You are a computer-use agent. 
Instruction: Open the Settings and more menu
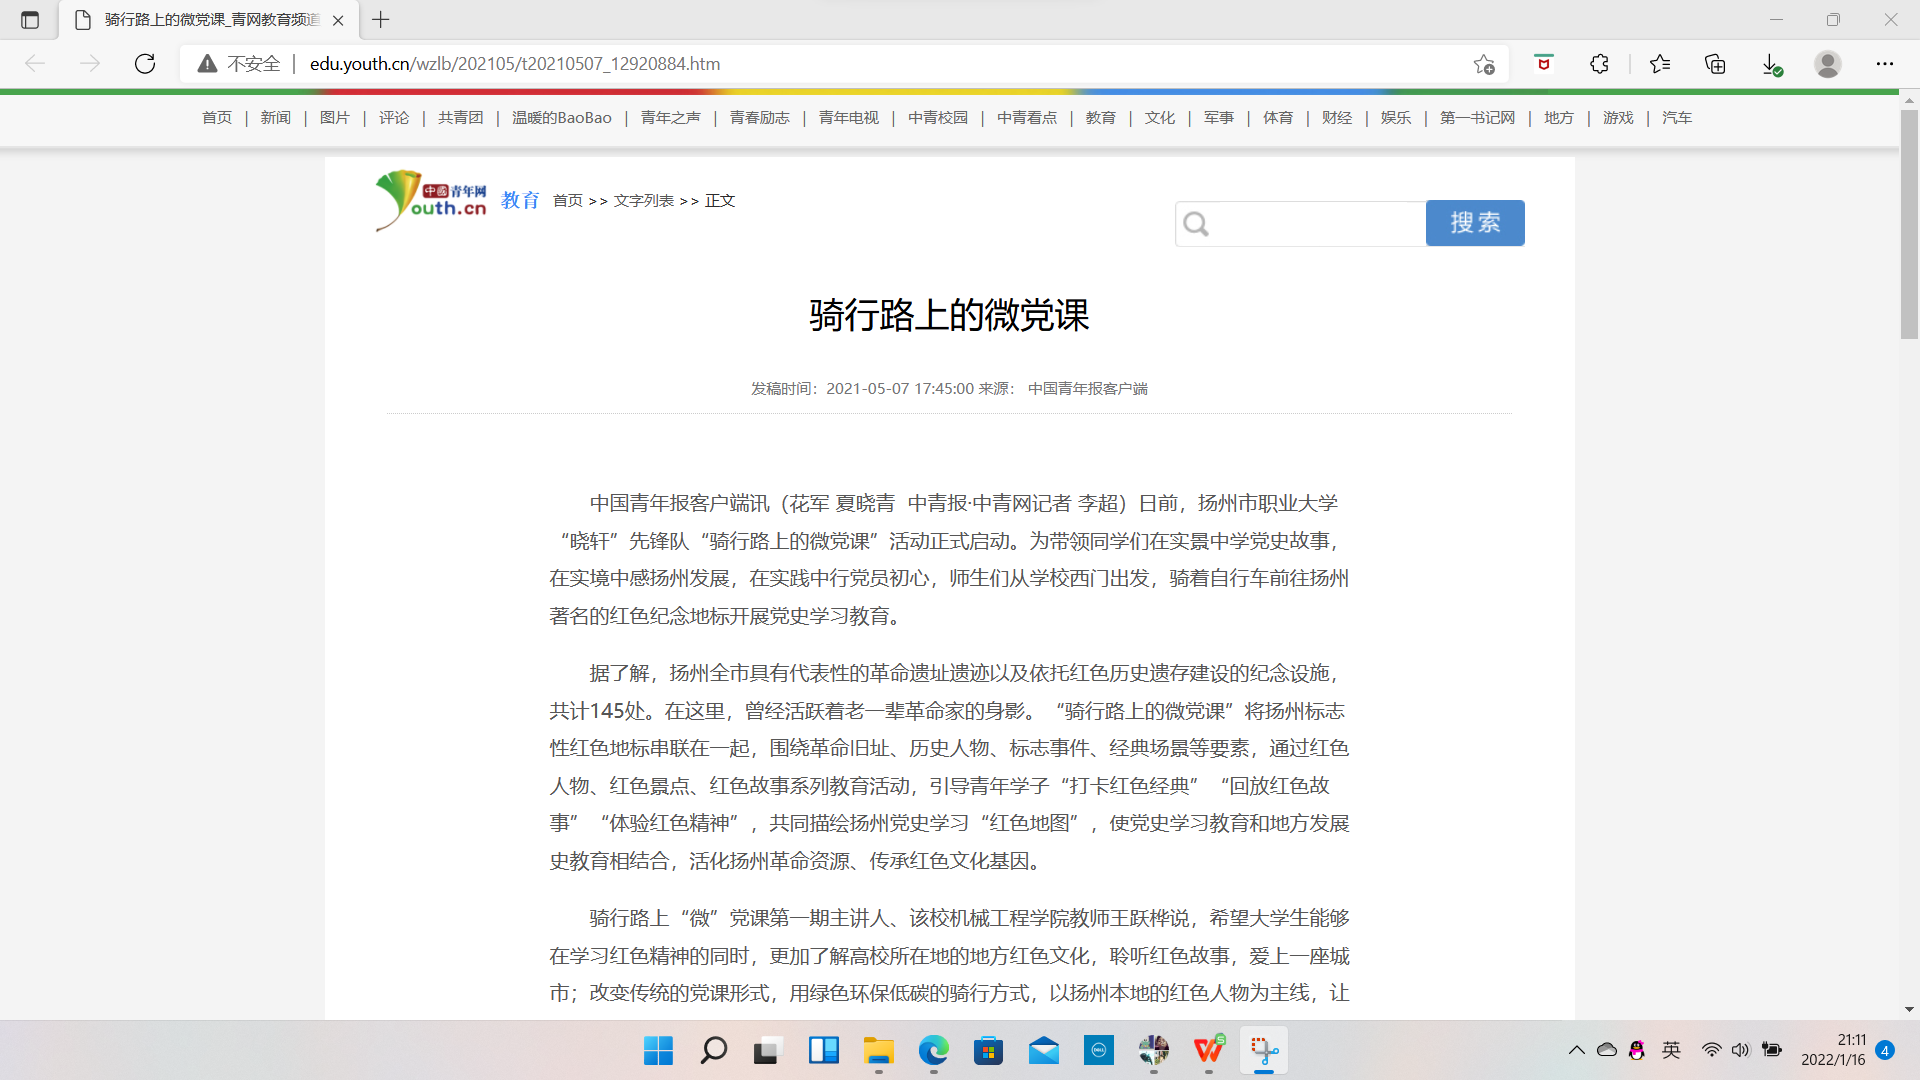(x=1885, y=63)
